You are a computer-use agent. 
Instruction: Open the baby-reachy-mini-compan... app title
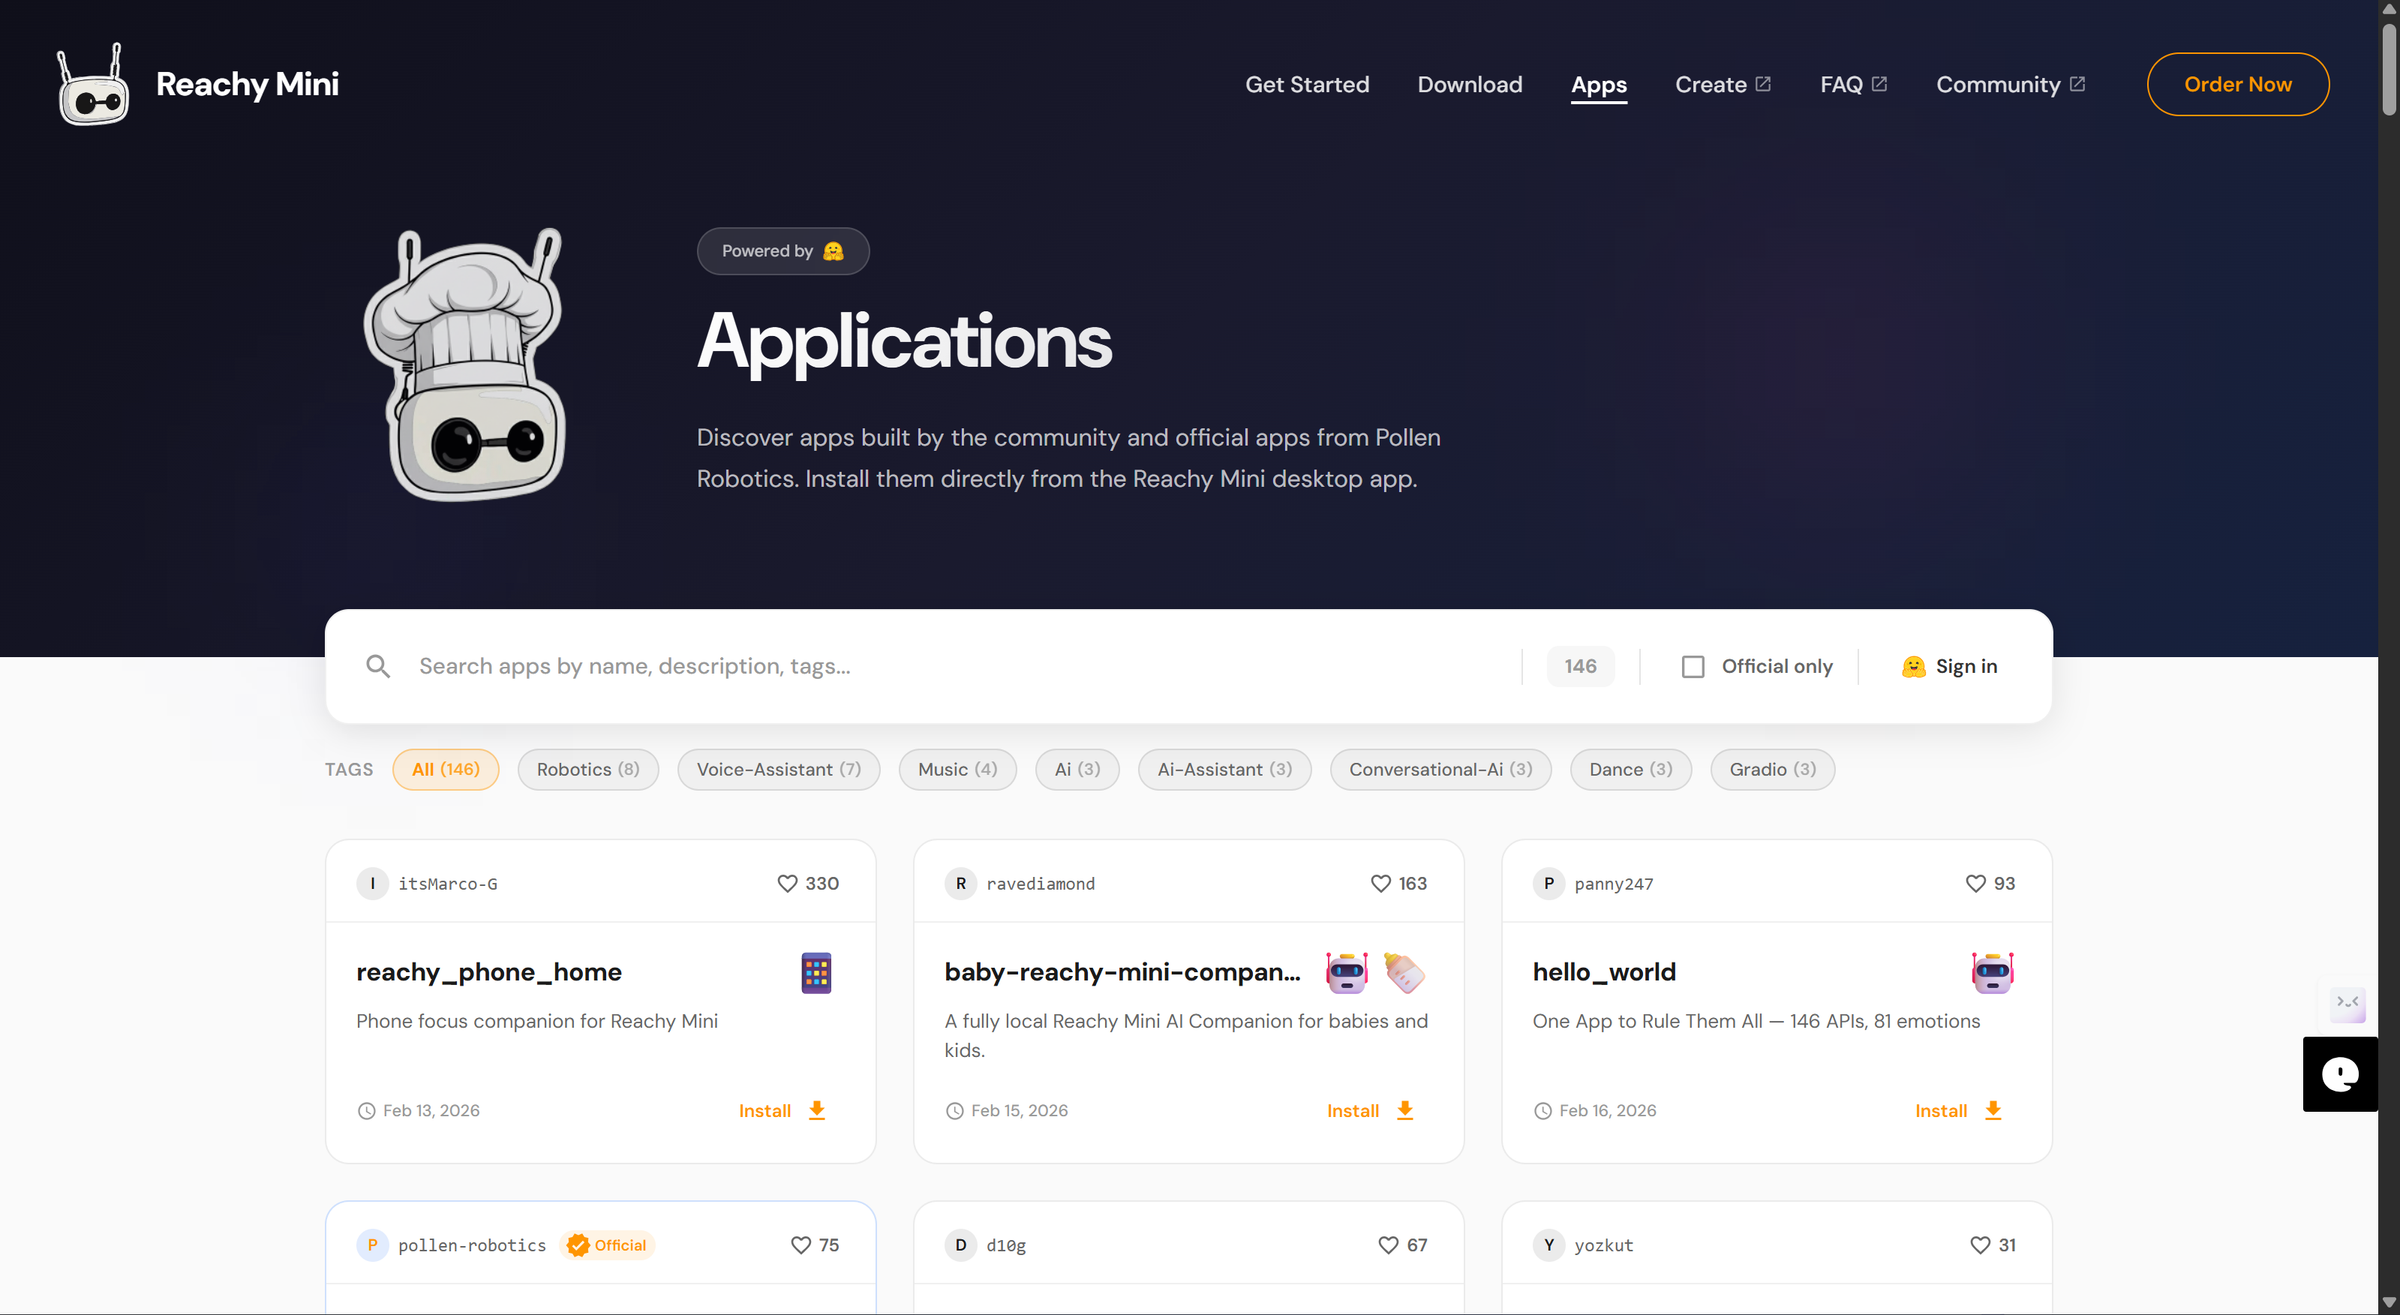coord(1122,972)
